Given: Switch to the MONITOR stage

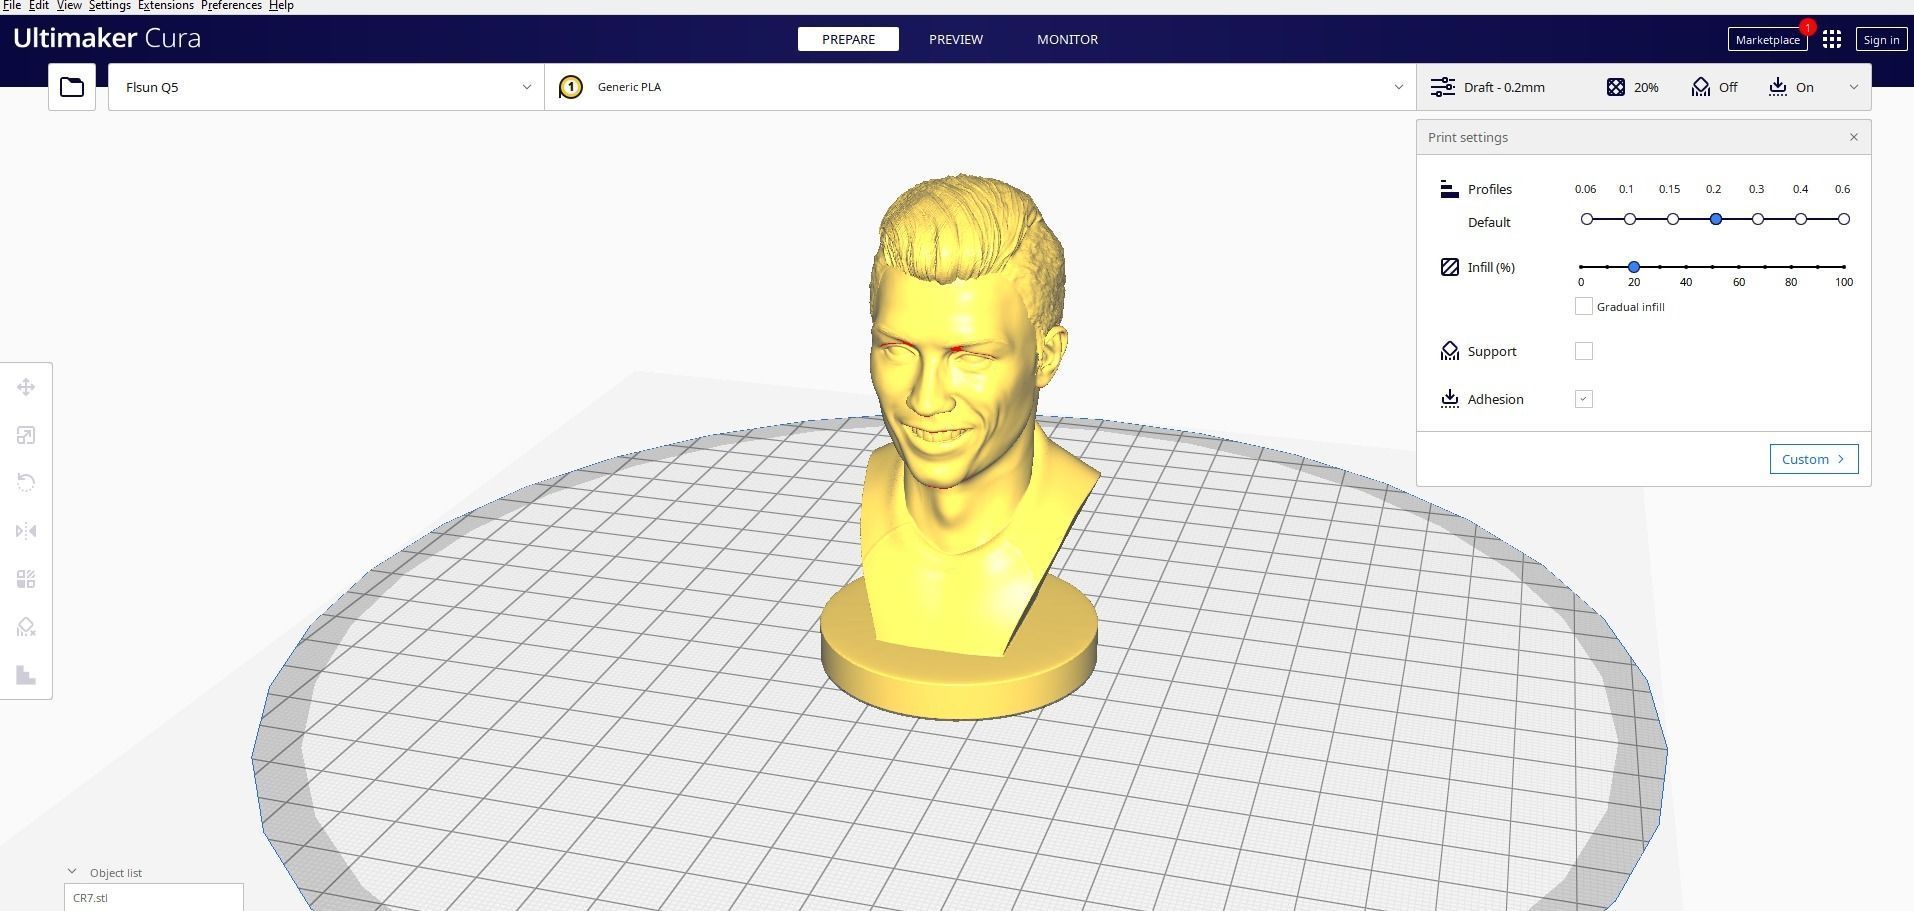Looking at the screenshot, I should coord(1067,39).
